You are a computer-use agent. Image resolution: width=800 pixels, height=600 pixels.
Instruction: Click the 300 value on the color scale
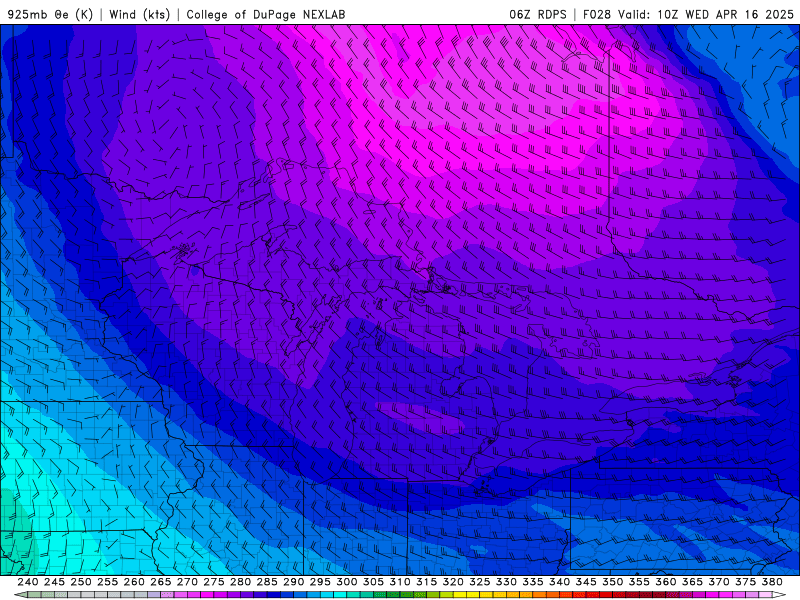point(346,582)
